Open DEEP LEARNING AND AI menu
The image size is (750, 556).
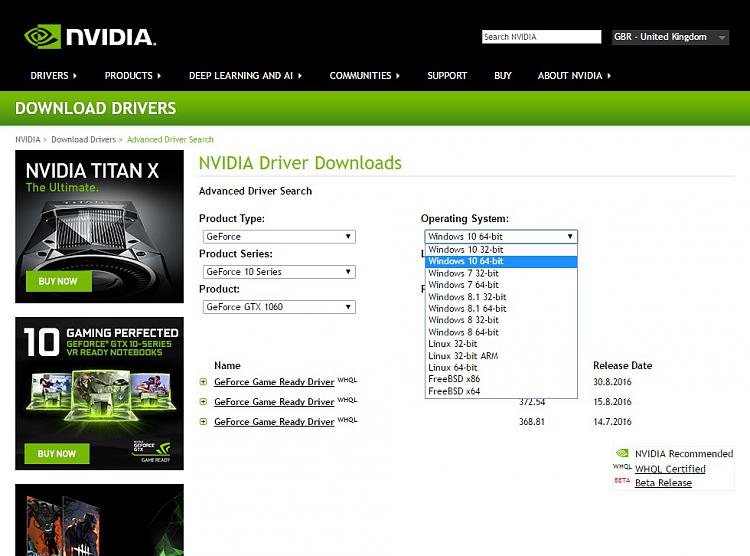click(245, 76)
